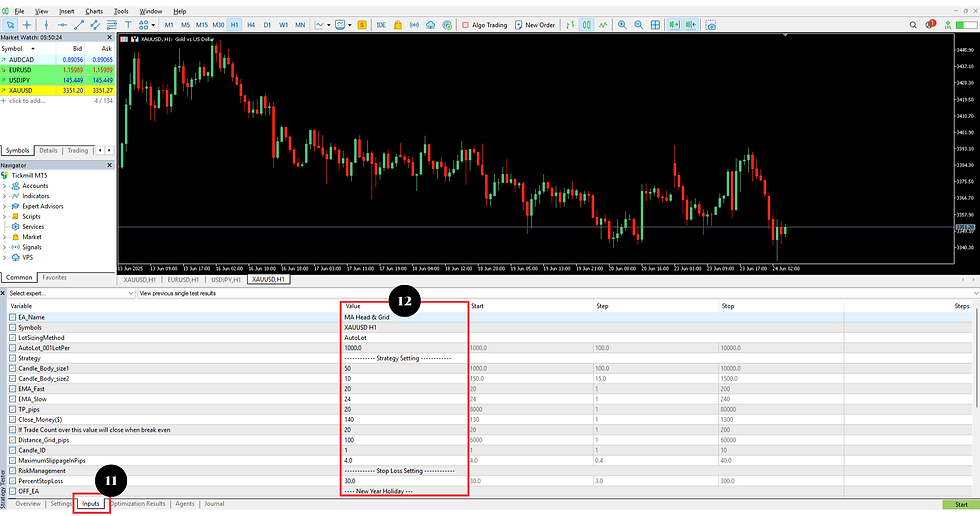Open the search magnifier in top right
The width and height of the screenshot is (980, 516).
(x=913, y=25)
